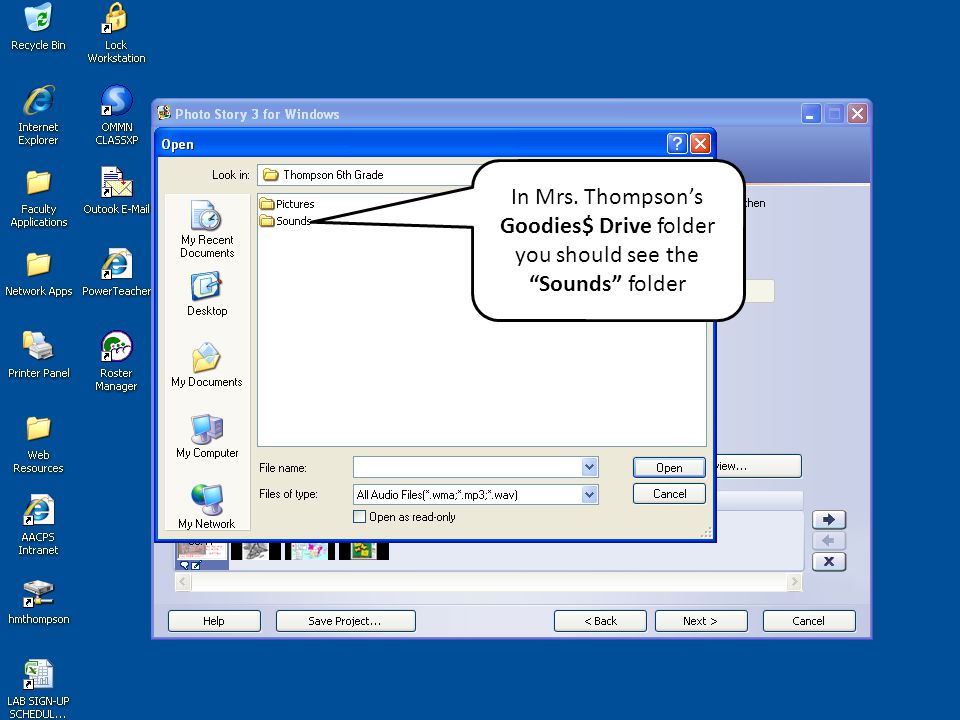960x720 pixels.
Task: Open the OMMN CLASSXP shortcut
Action: coord(116,115)
